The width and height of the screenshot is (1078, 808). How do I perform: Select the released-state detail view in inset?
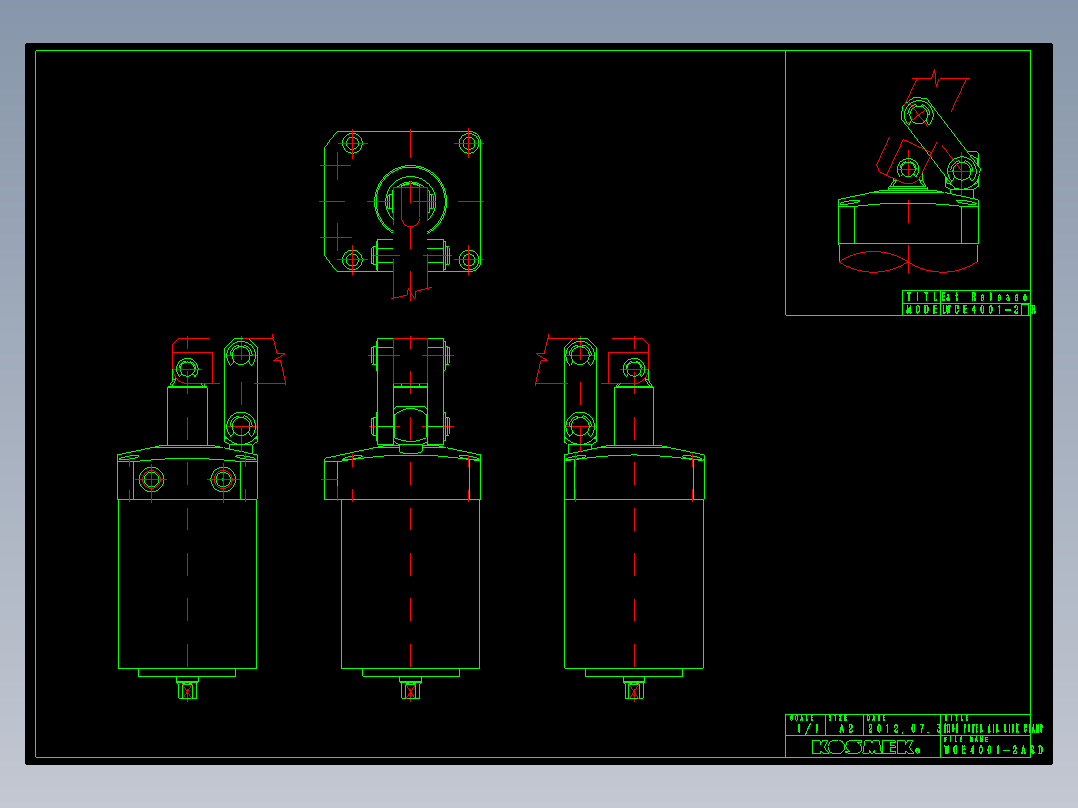[909, 172]
